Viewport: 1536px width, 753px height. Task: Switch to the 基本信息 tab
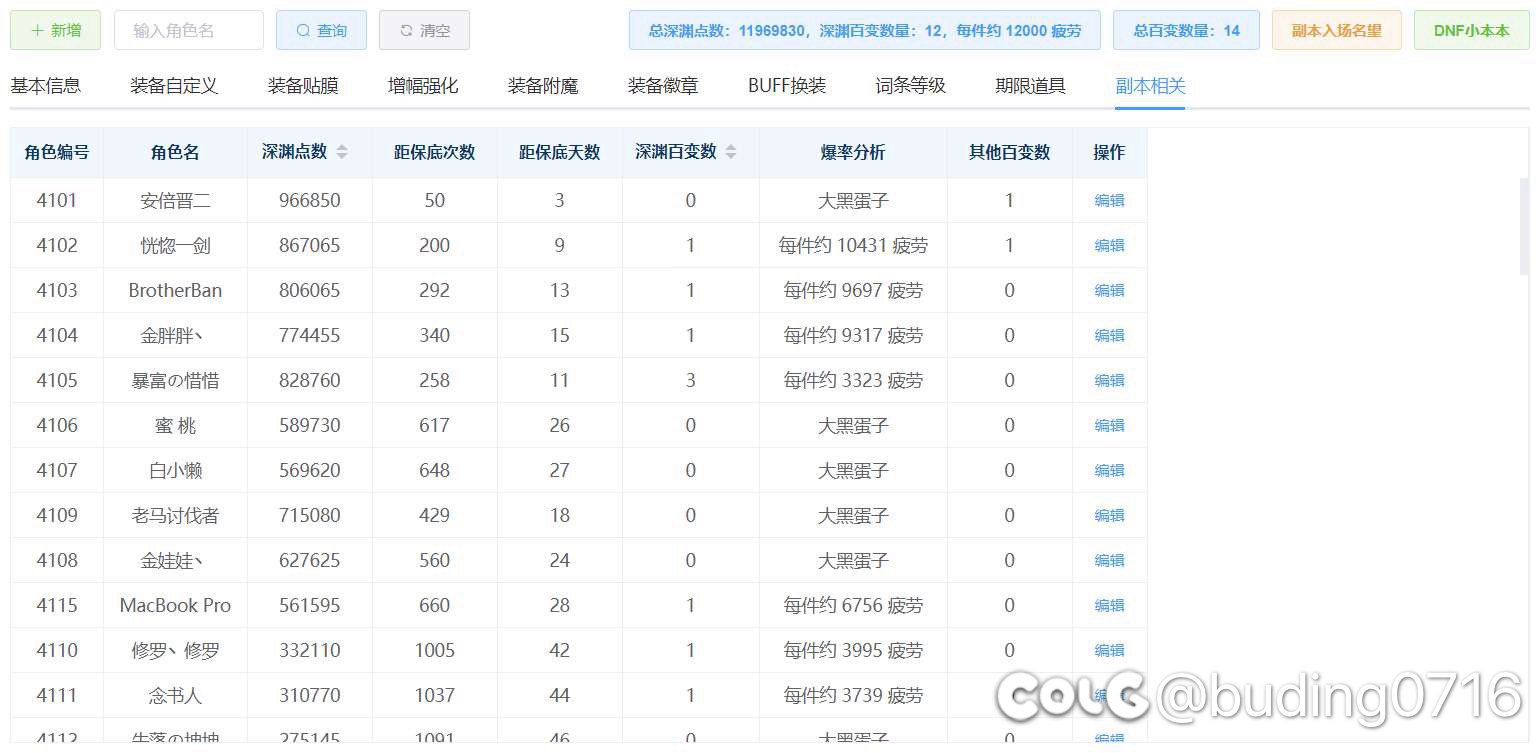45,86
